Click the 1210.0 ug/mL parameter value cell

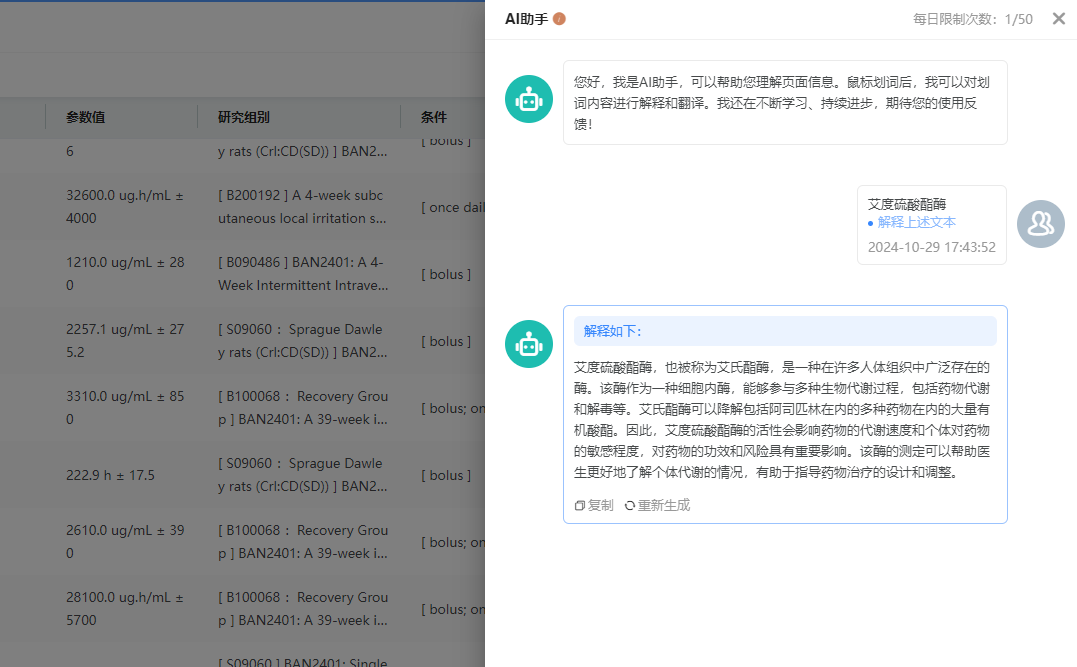pyautogui.click(x=123, y=273)
